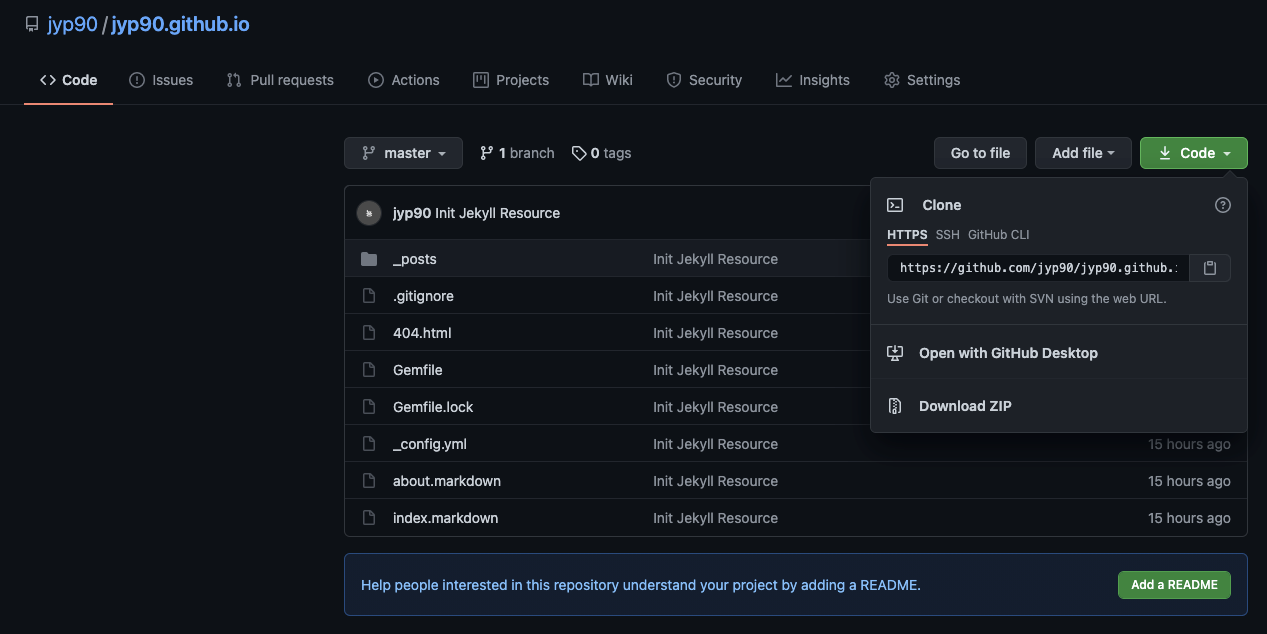This screenshot has width=1267, height=634.
Task: Click the file icon beside _config.yml
Action: [369, 444]
